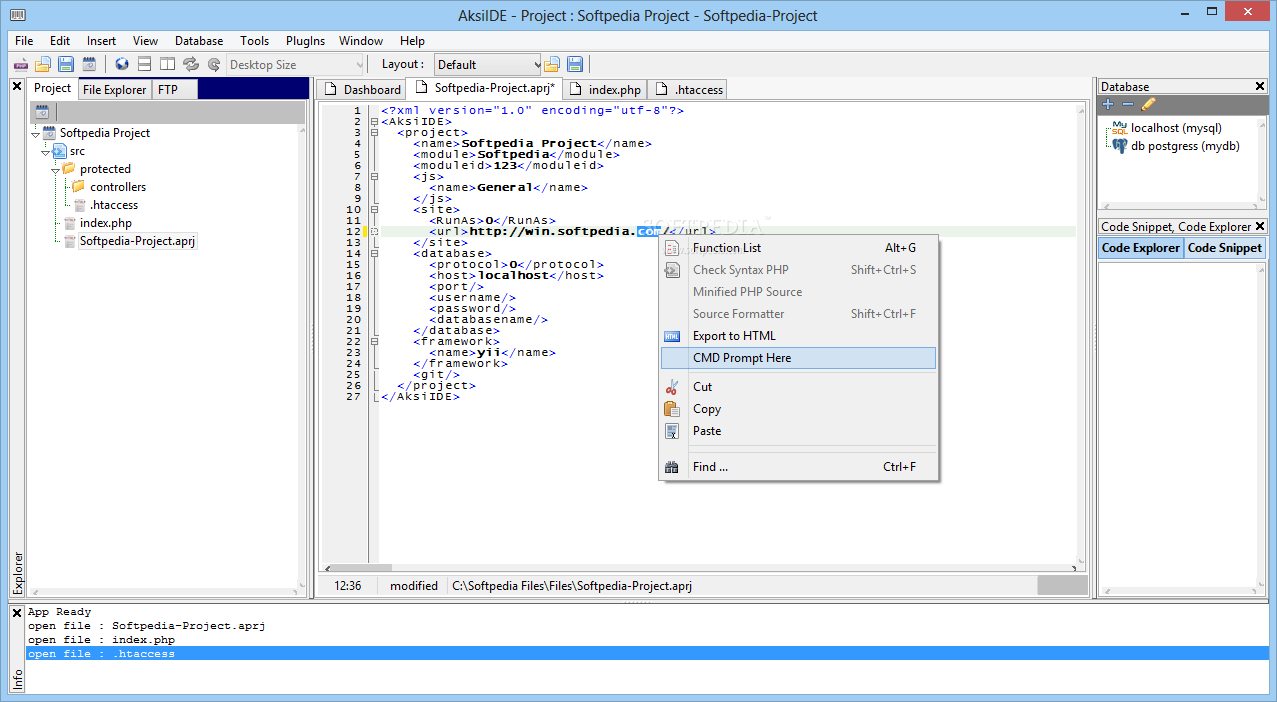This screenshot has height=702, width=1277.
Task: Open the Database menu
Action: [199, 41]
